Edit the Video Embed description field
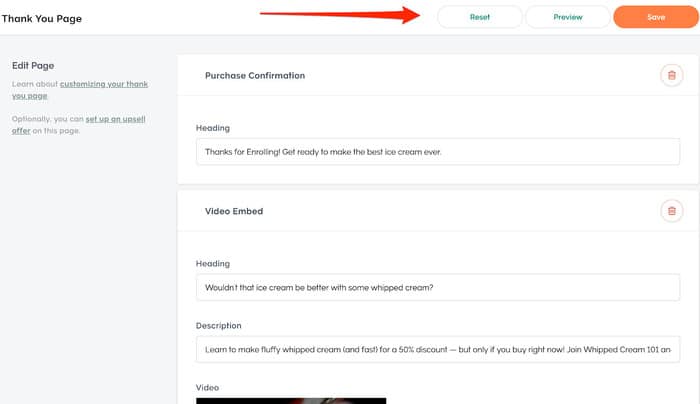 pyautogui.click(x=438, y=350)
